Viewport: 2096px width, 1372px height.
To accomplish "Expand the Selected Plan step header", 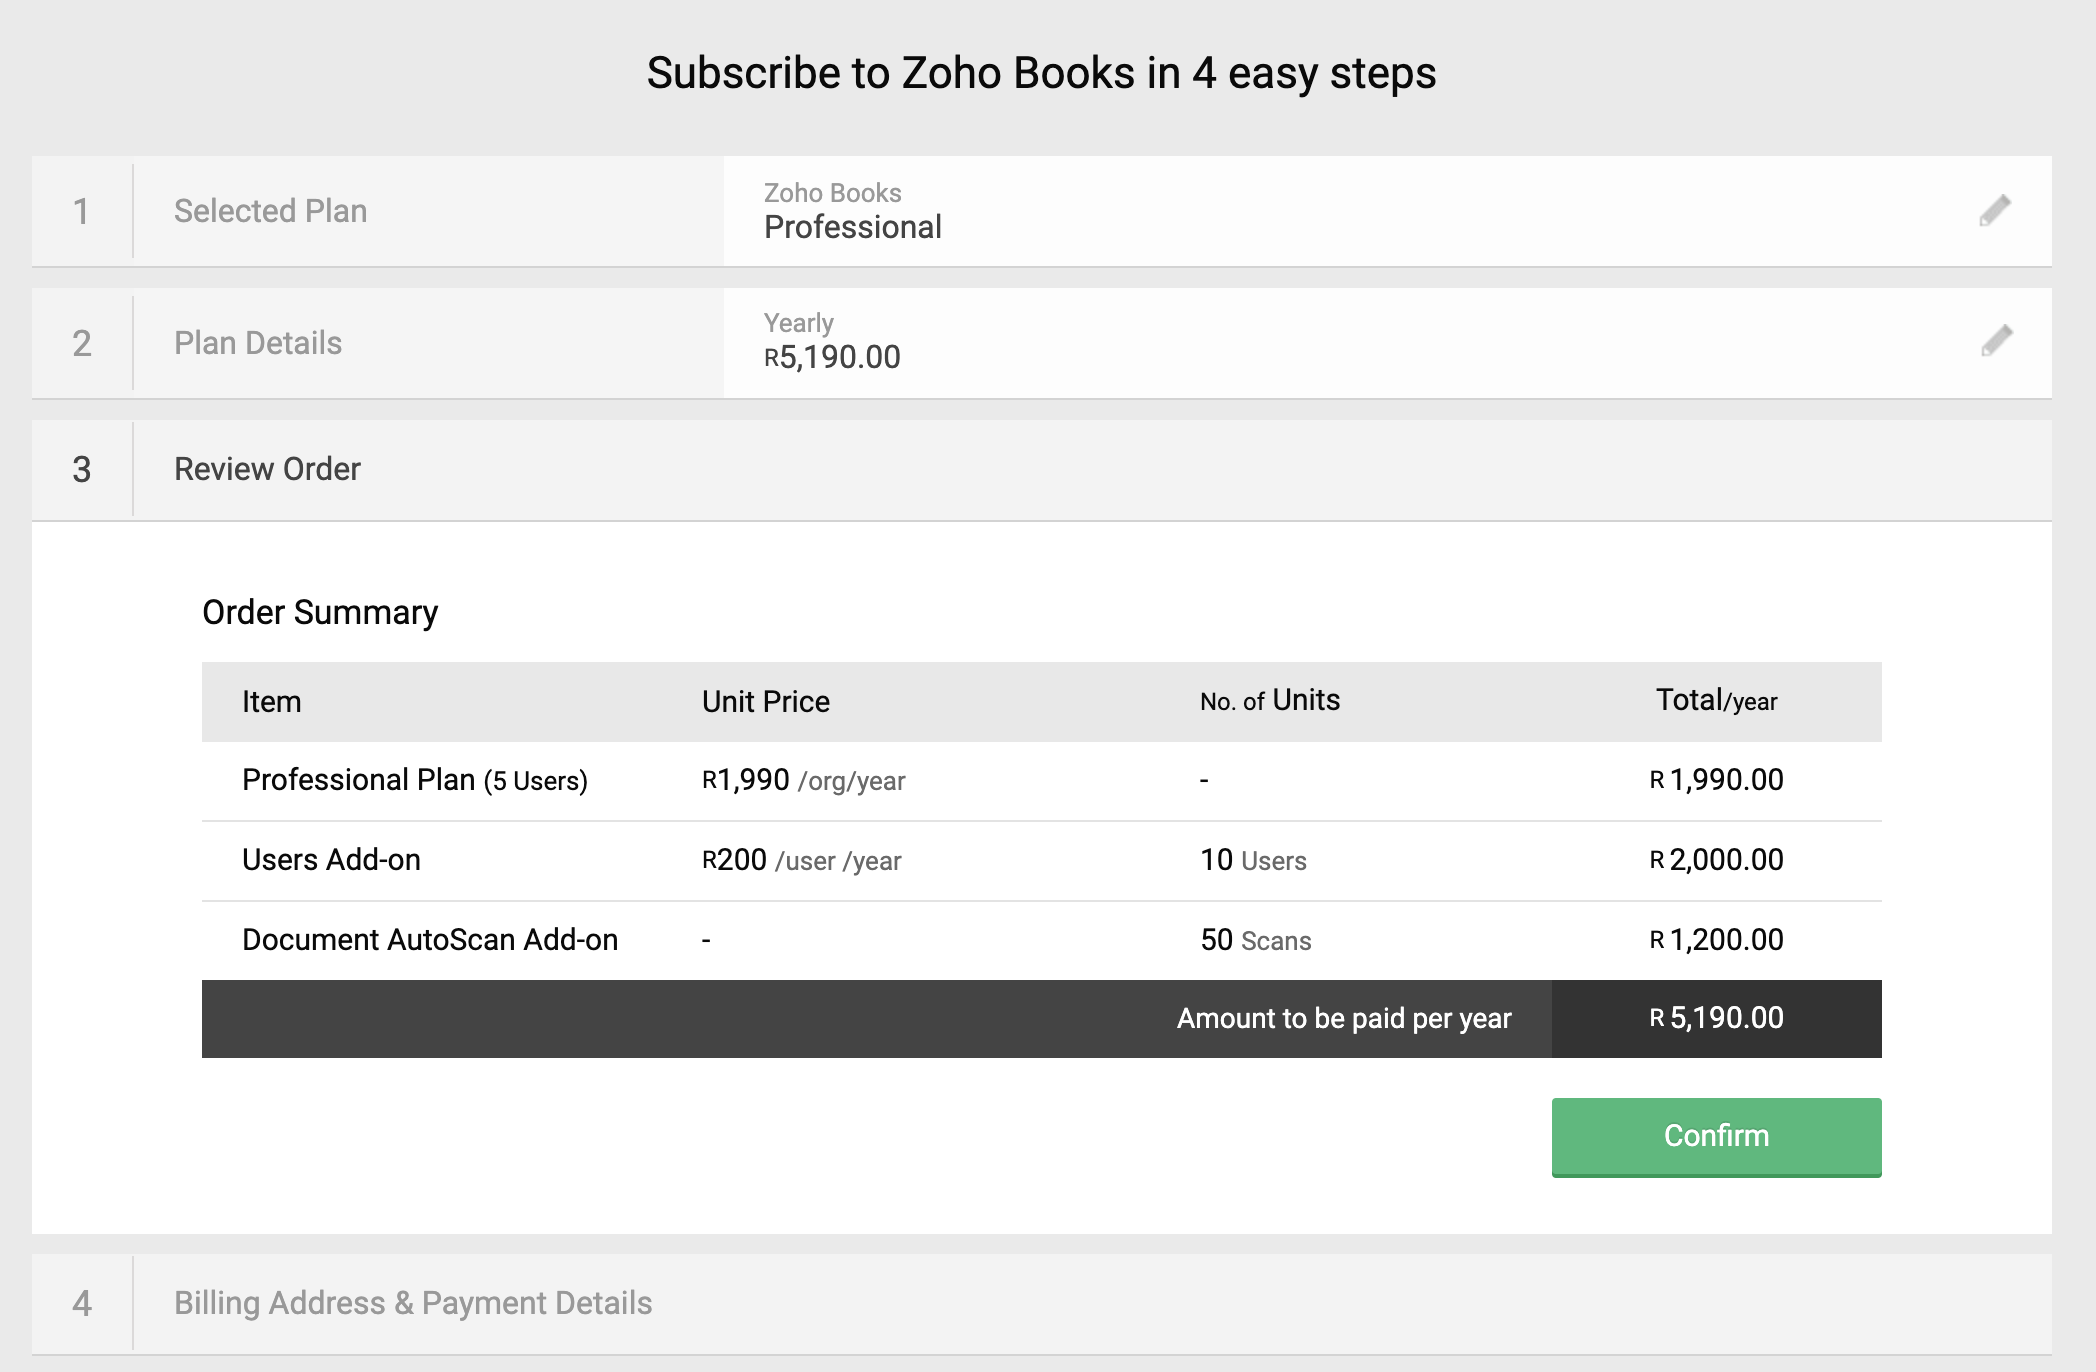I will 270,211.
